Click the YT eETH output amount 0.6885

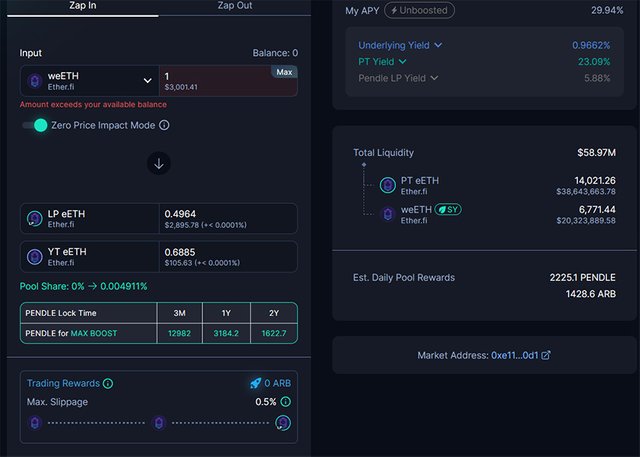pyautogui.click(x=180, y=252)
